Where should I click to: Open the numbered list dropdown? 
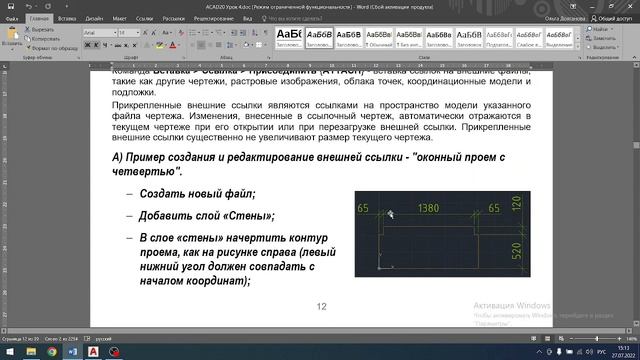[212, 33]
